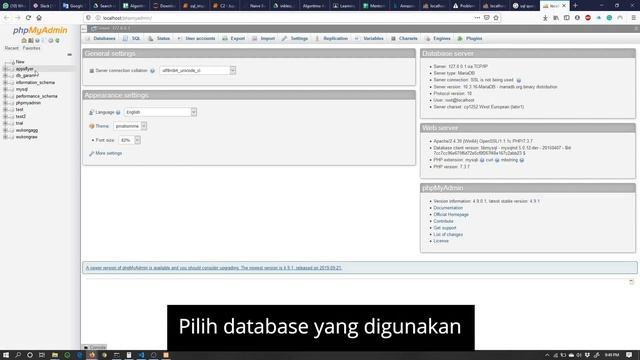Open the Engines tab

pyautogui.click(x=438, y=38)
